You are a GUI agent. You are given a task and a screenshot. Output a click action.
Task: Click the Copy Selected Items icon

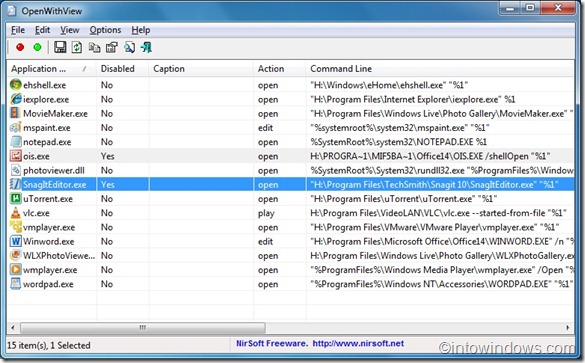pos(94,47)
